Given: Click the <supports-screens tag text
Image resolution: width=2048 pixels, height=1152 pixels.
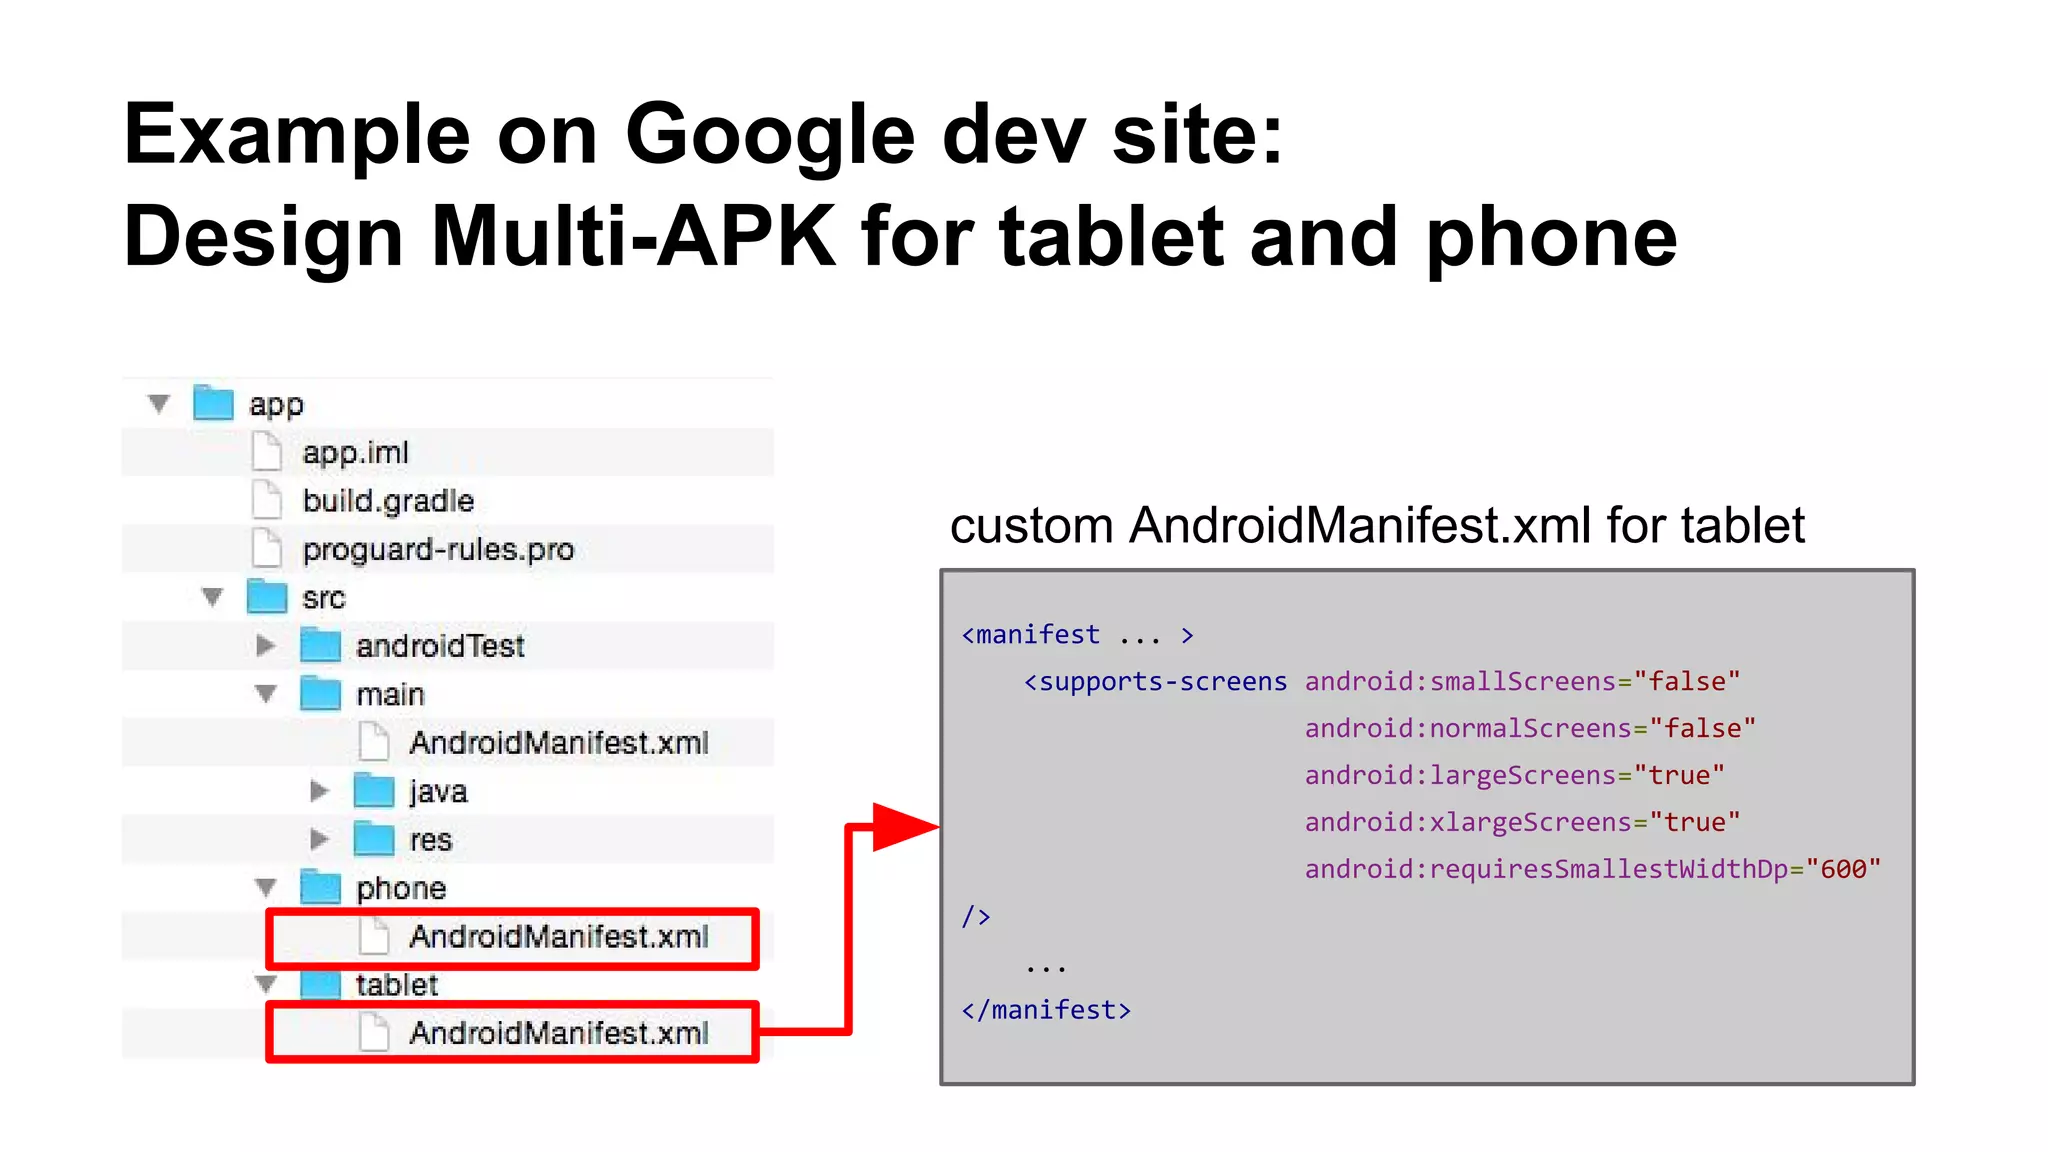Looking at the screenshot, I should (1156, 682).
